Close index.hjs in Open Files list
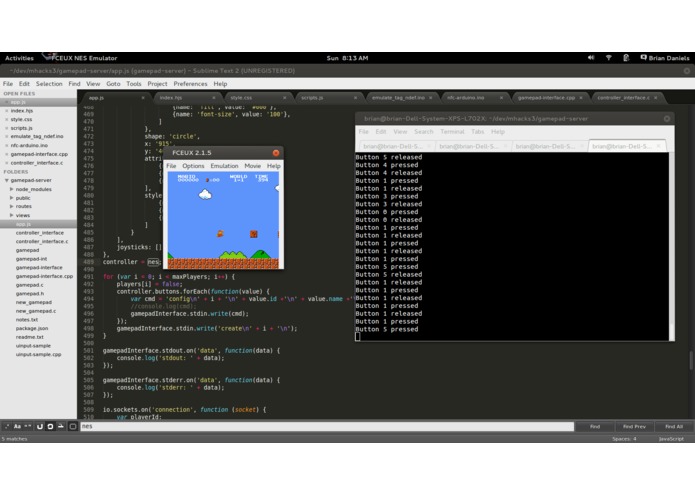This screenshot has width=695, height=494. (x=7, y=111)
